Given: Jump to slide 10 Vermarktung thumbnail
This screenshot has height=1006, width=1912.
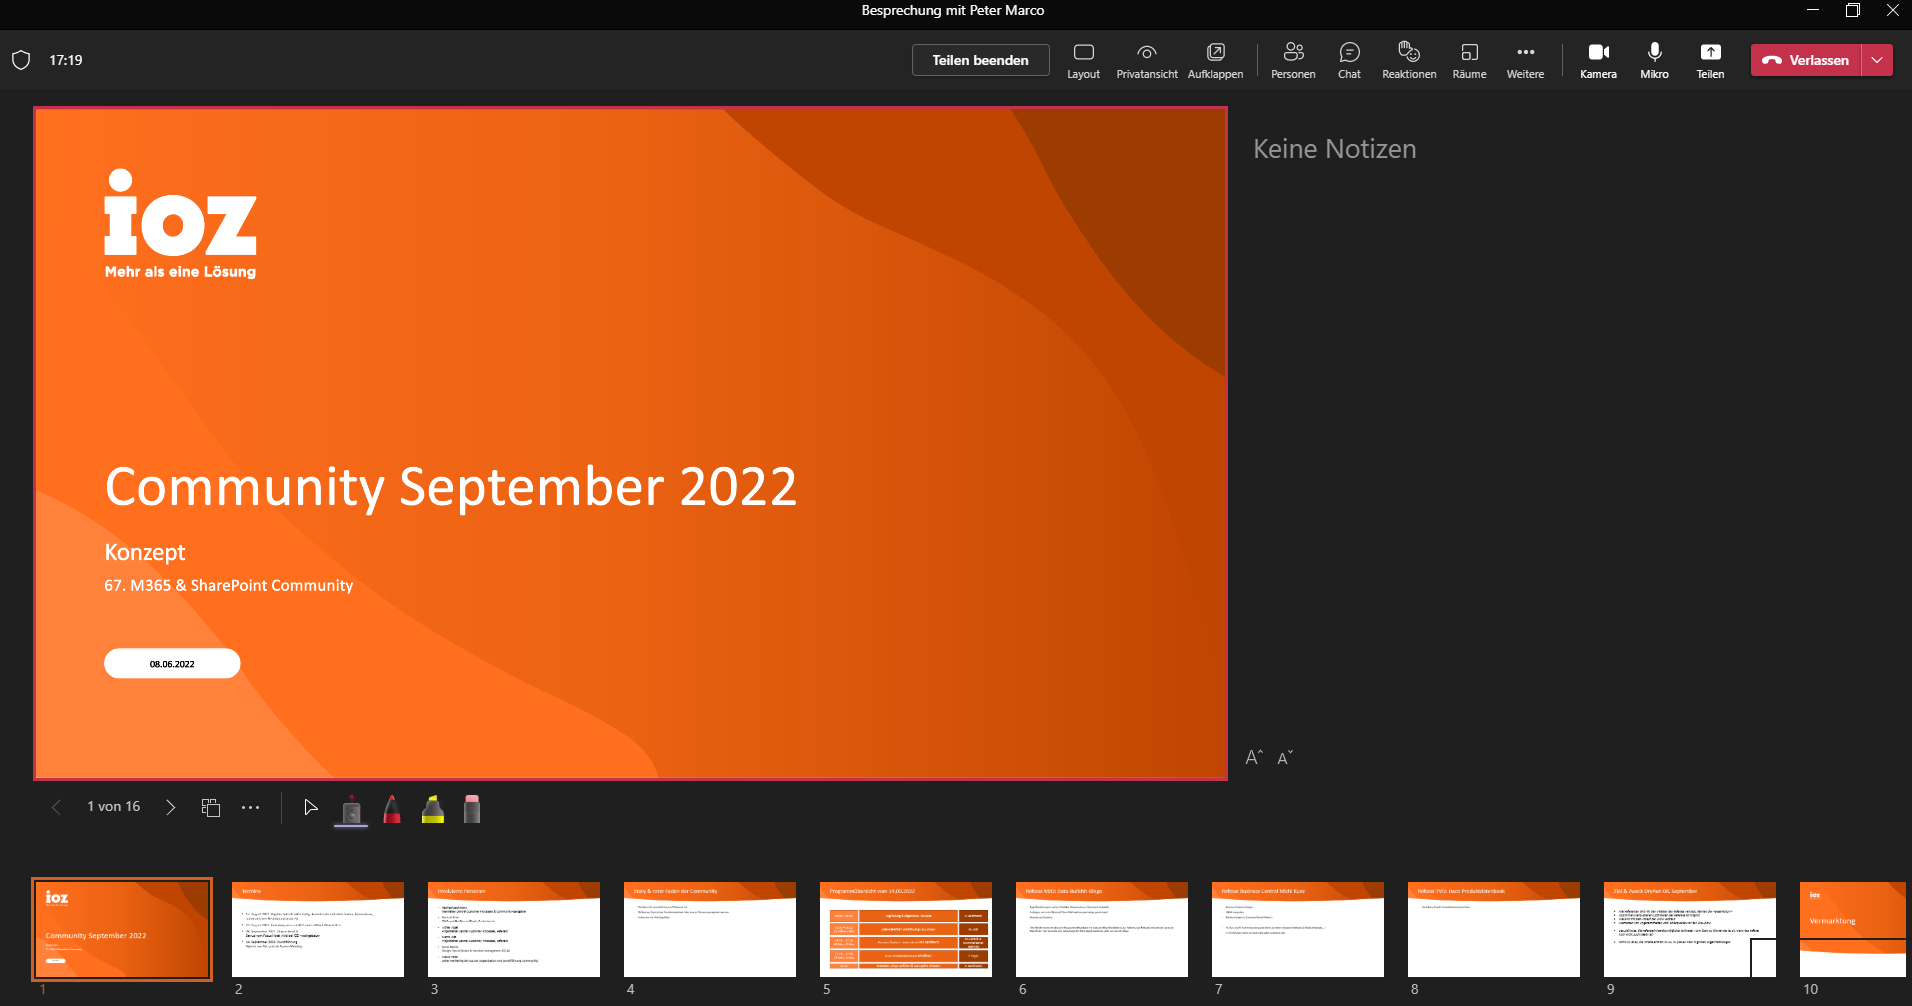Looking at the screenshot, I should click(x=1853, y=929).
